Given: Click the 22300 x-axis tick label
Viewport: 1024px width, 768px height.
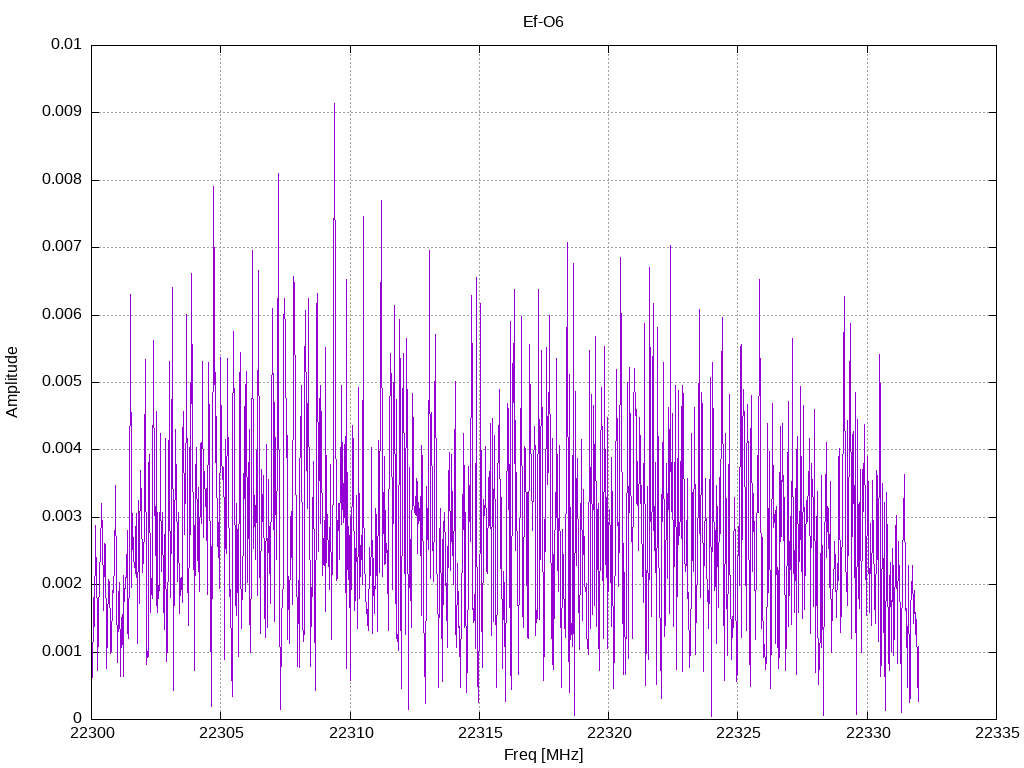Looking at the screenshot, I should coord(91,733).
